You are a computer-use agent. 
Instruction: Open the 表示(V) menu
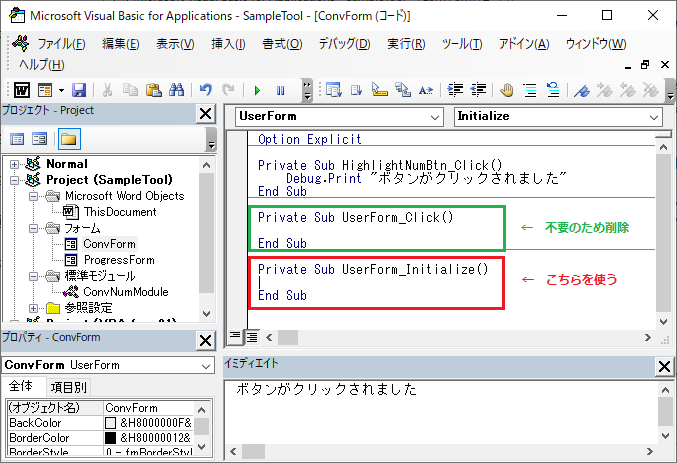coord(175,44)
